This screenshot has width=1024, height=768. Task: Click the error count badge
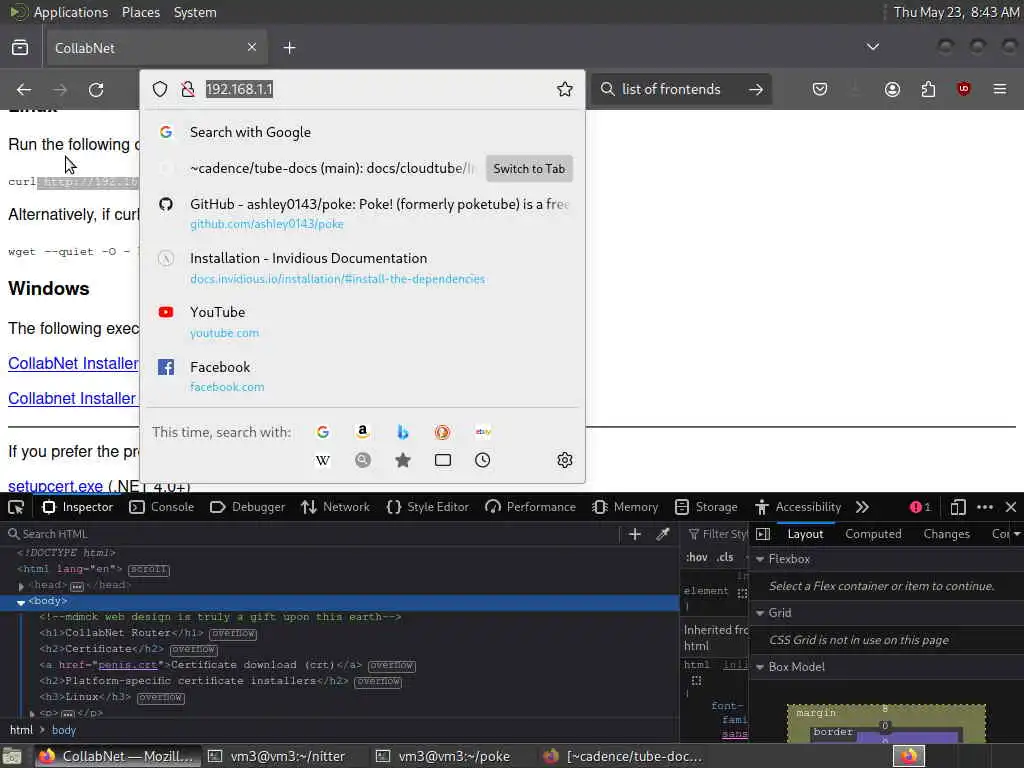coord(920,507)
